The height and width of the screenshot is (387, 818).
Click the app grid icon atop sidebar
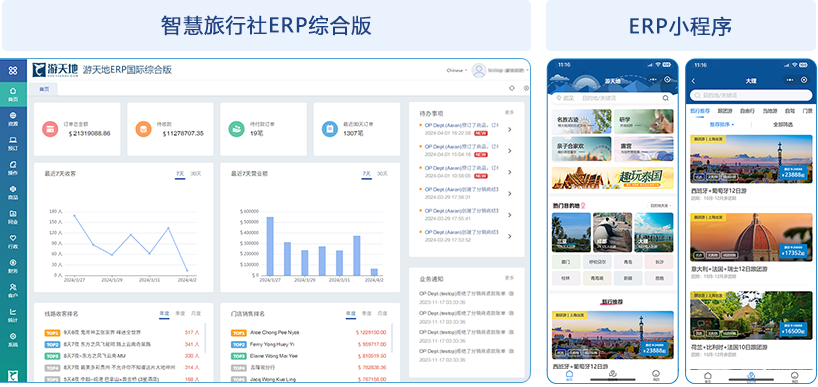[14, 70]
